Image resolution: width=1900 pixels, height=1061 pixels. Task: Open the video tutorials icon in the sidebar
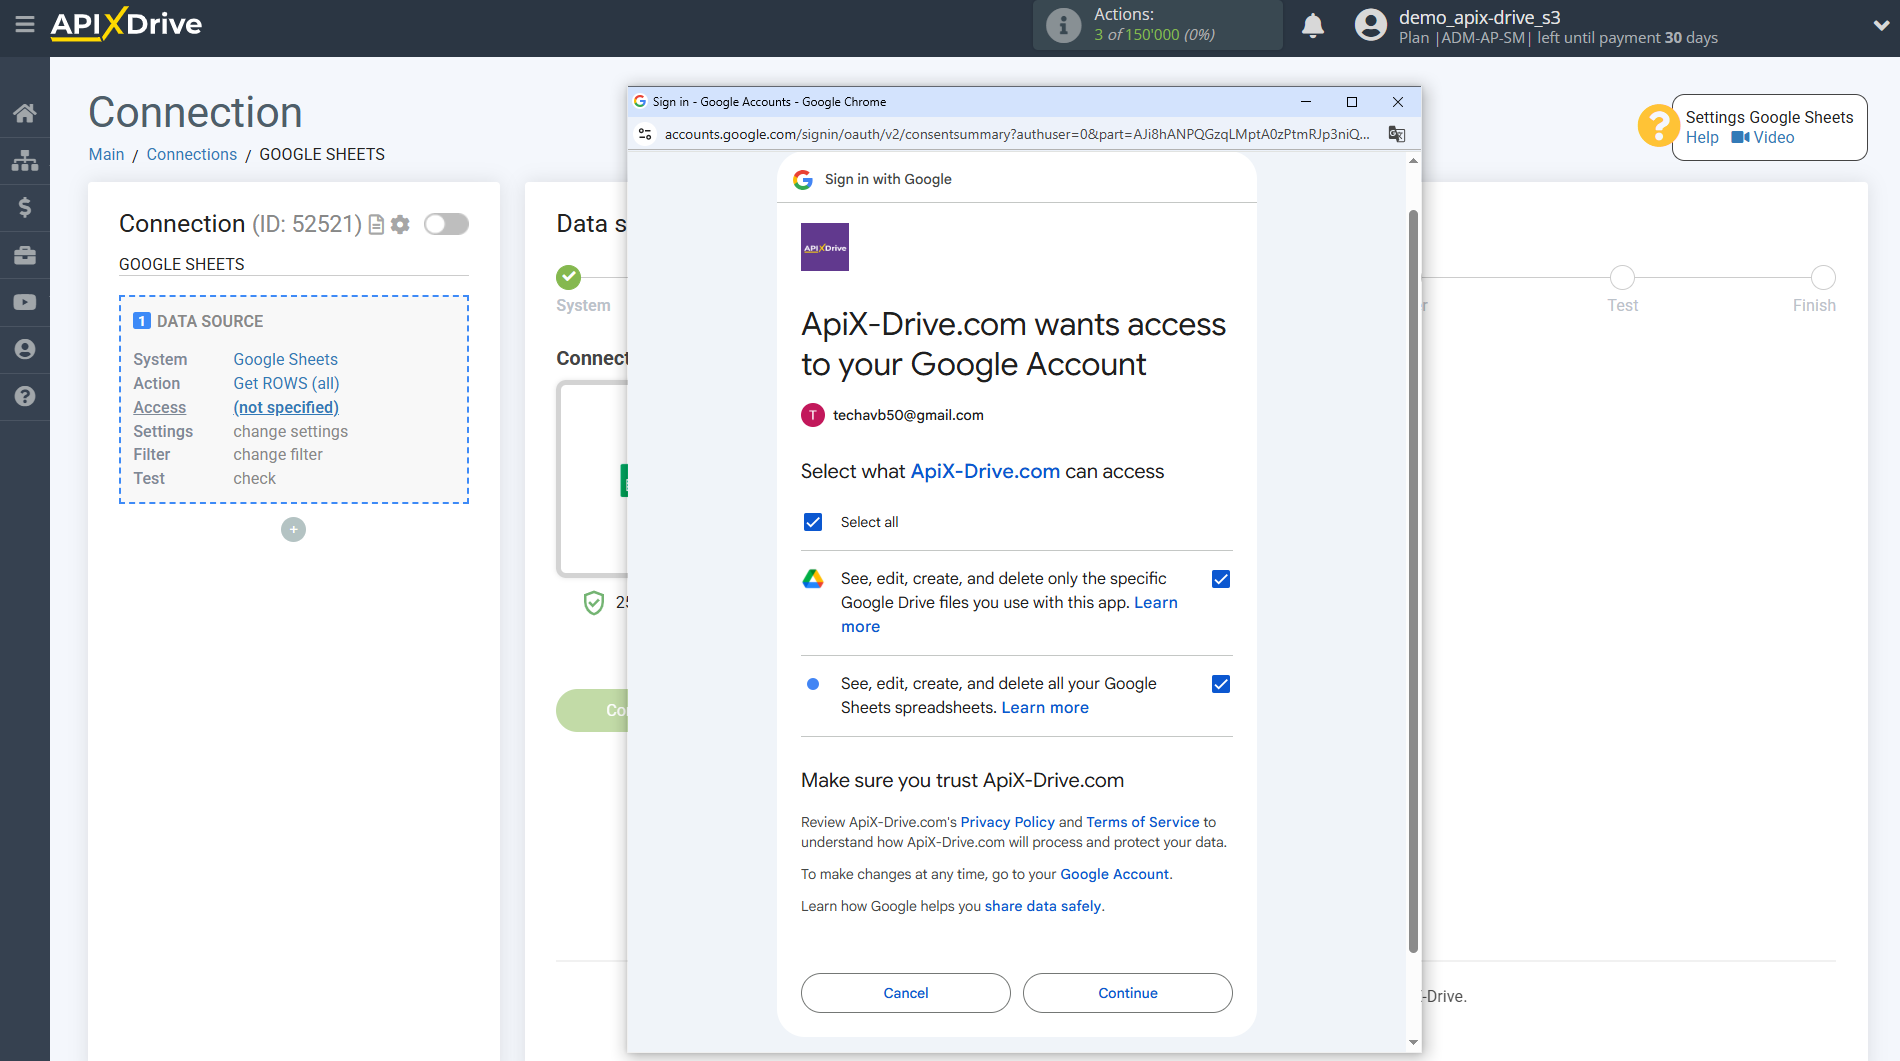click(25, 302)
